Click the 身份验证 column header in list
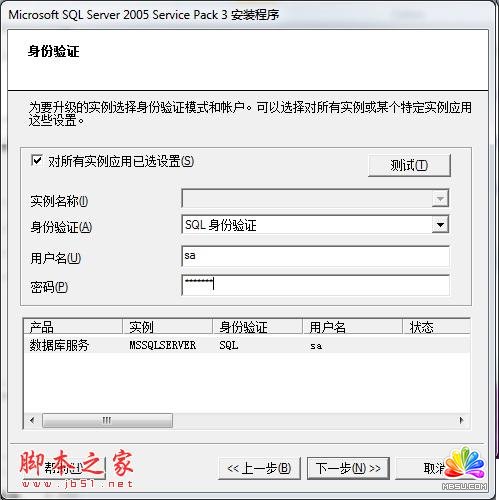Viewport: 499px width, 500px height. coord(257,327)
